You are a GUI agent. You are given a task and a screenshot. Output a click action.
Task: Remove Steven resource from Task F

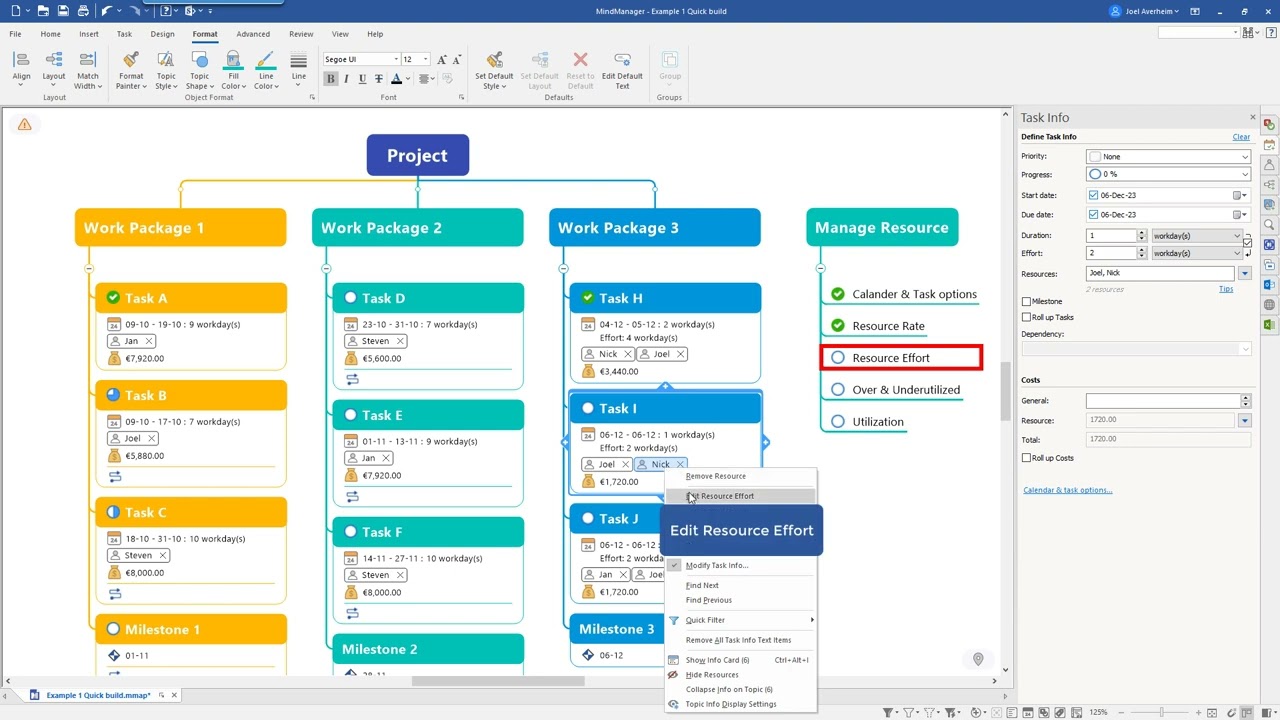click(x=400, y=575)
